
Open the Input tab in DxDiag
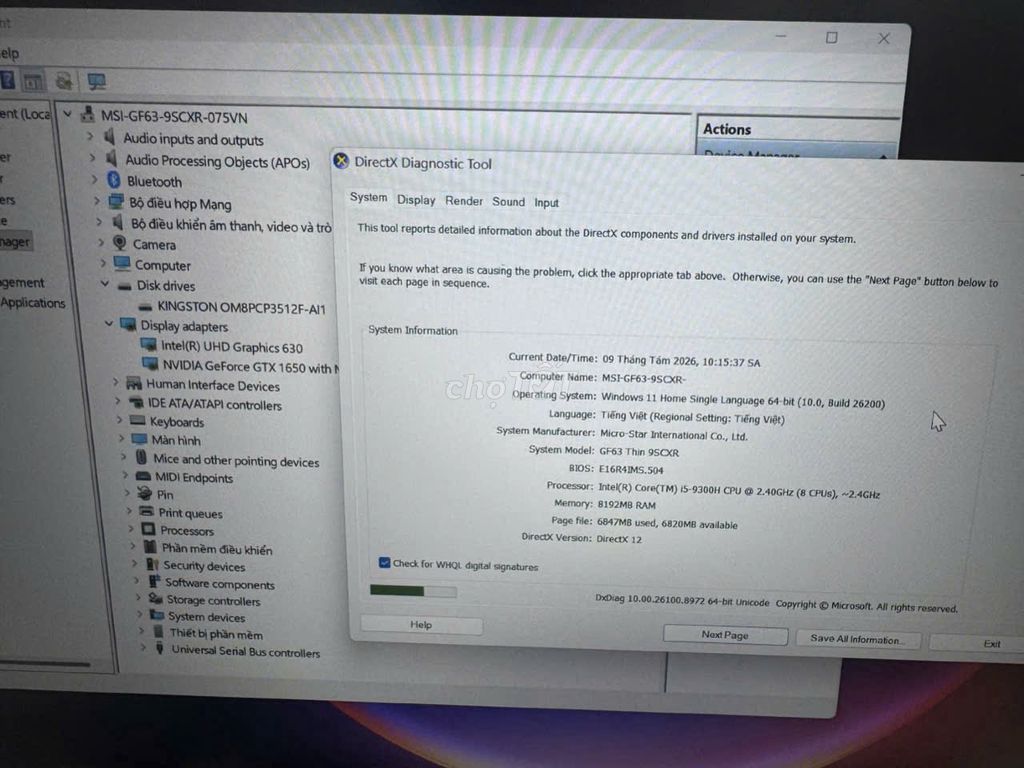point(546,202)
